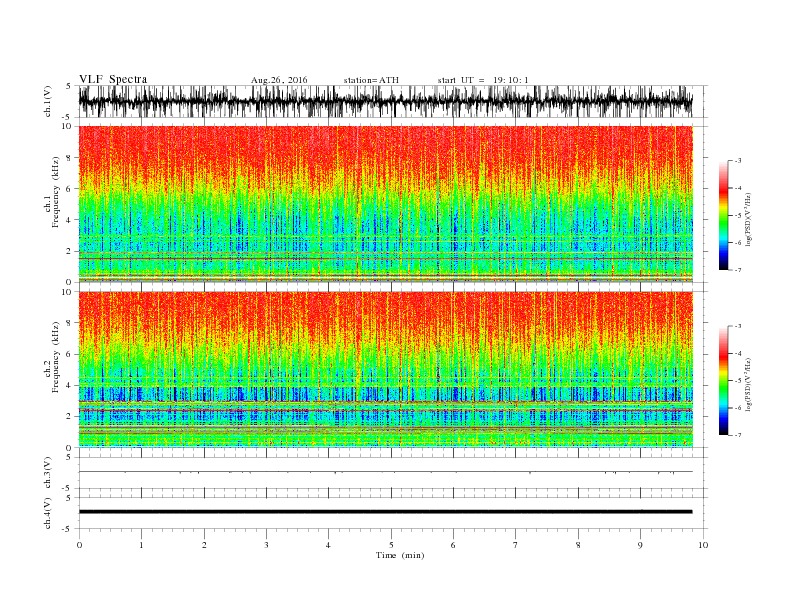Click the time axis tick label "5"
Screen dimensions: 792x612
[391, 545]
